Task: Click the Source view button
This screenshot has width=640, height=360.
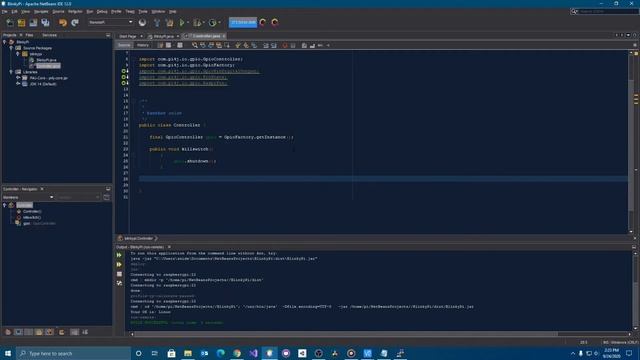Action: pos(124,45)
